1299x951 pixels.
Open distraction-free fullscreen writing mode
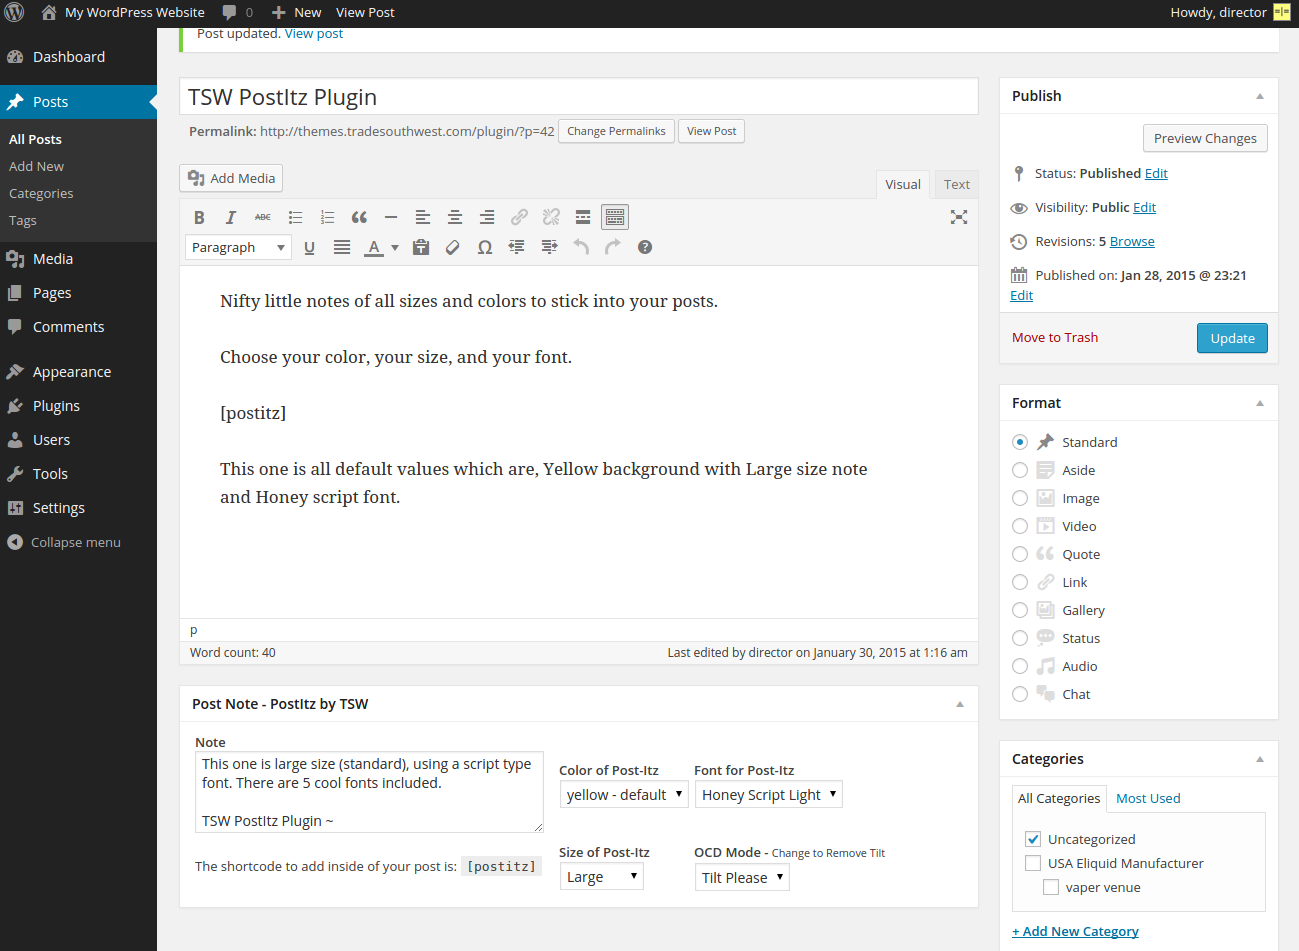point(958,217)
